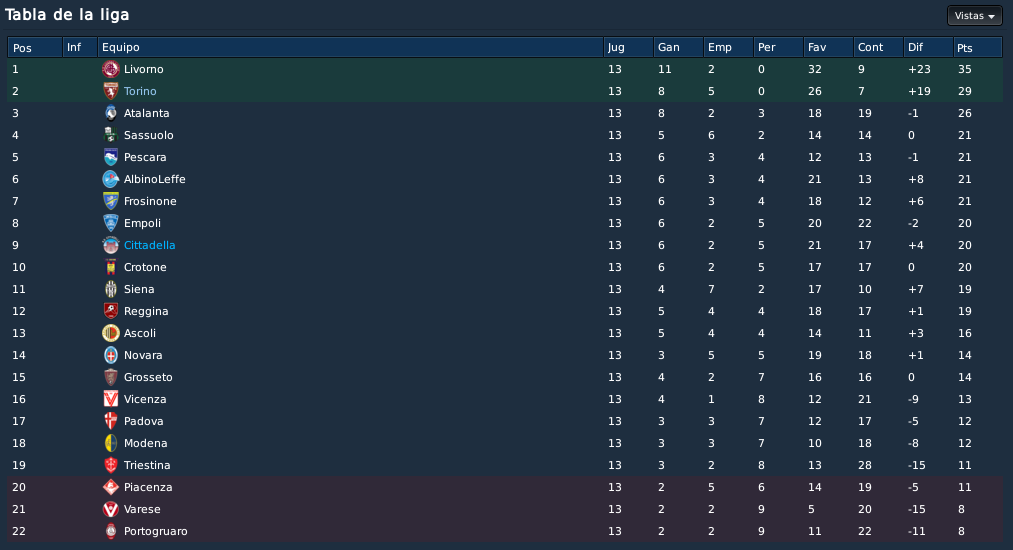Sort table by Pts column header
Viewport: 1013px width, 550px height.
coord(977,47)
